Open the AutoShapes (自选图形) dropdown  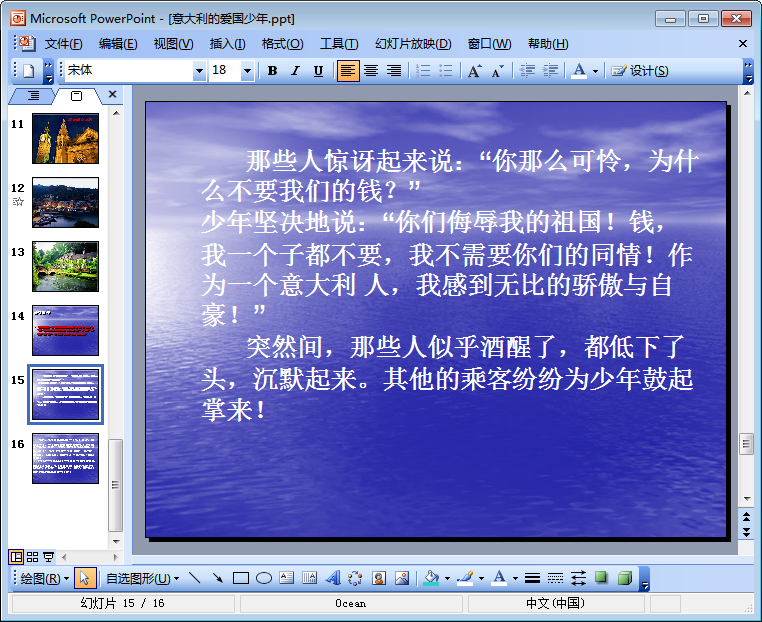[x=142, y=578]
